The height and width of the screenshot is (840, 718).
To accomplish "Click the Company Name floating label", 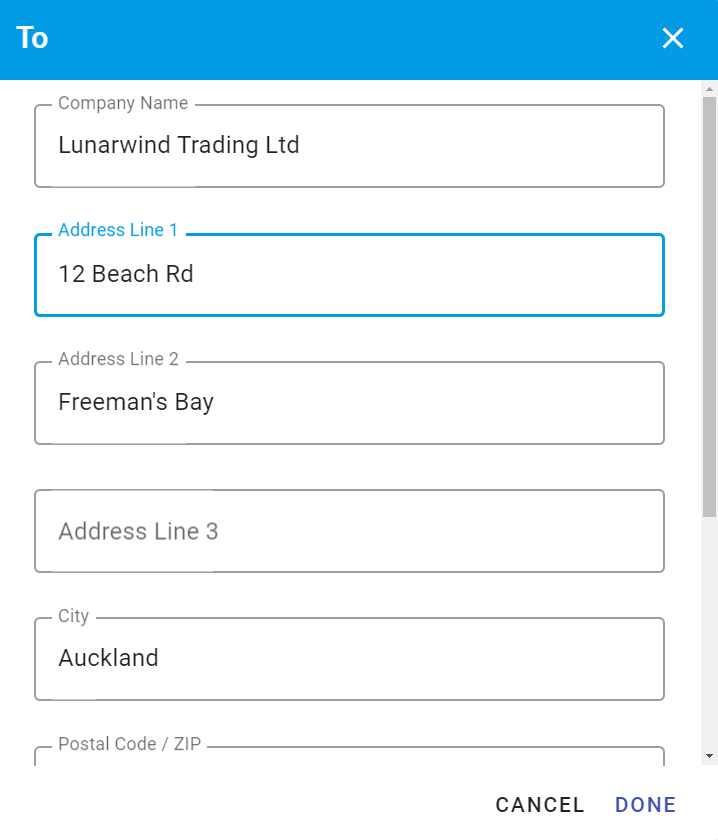I will pos(123,103).
